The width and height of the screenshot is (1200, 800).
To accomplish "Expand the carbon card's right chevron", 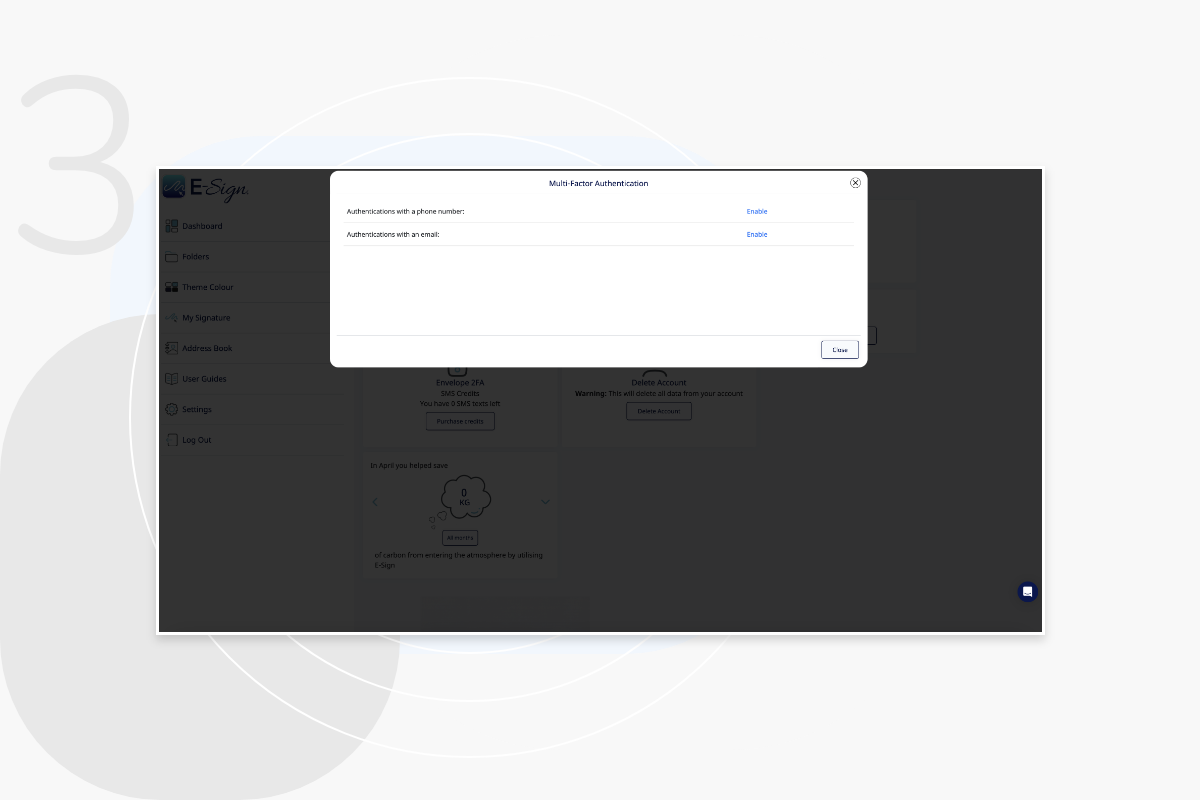I will (x=545, y=502).
